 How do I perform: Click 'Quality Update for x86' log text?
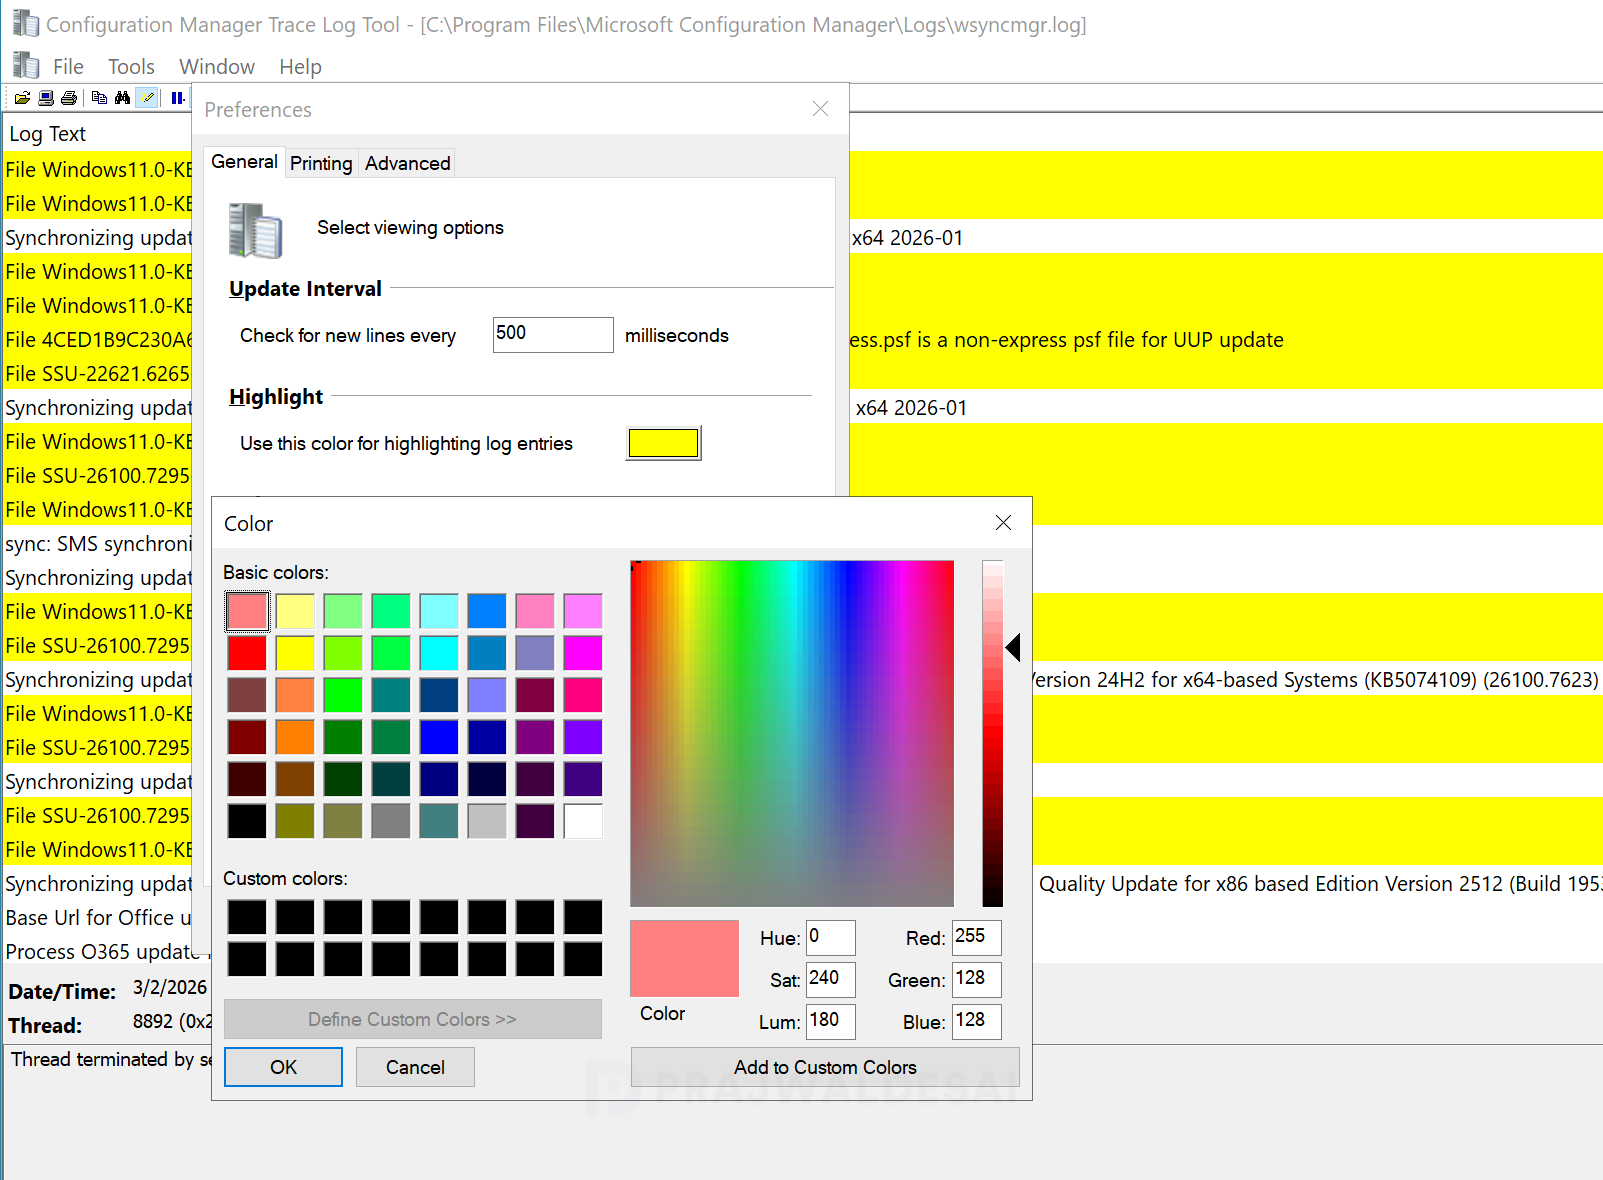click(x=1320, y=884)
